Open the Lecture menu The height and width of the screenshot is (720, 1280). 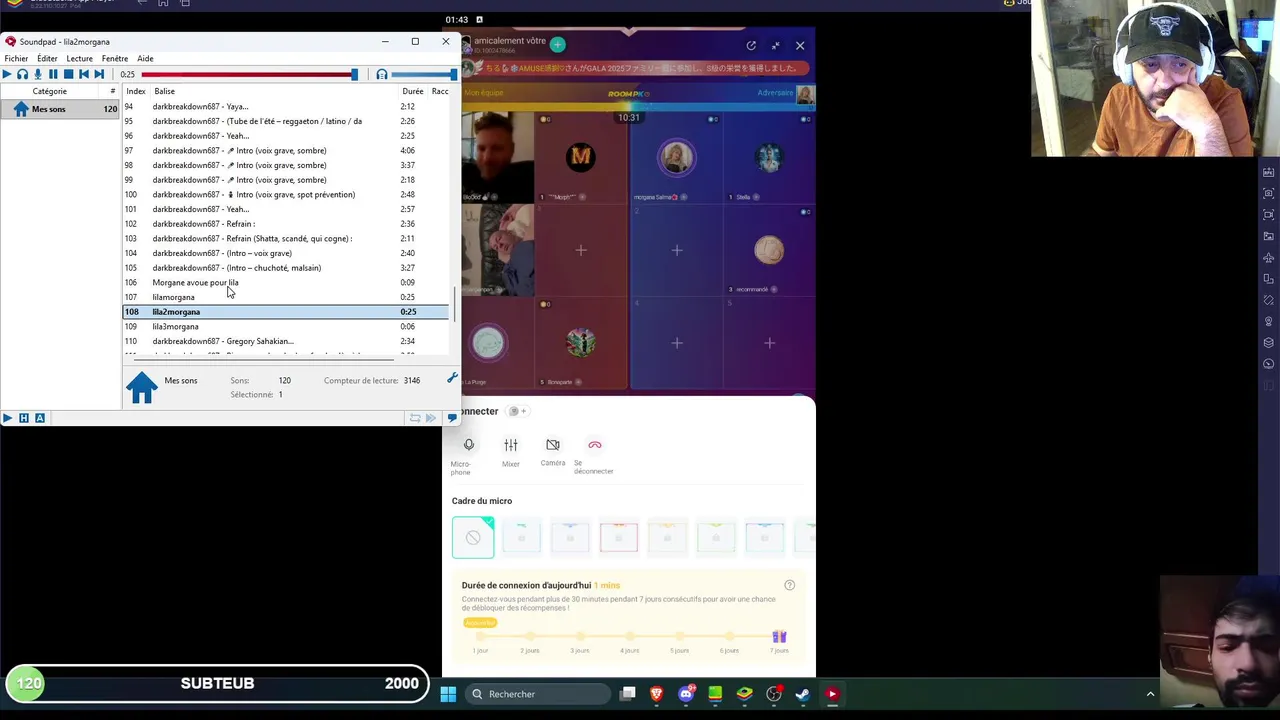coord(79,58)
